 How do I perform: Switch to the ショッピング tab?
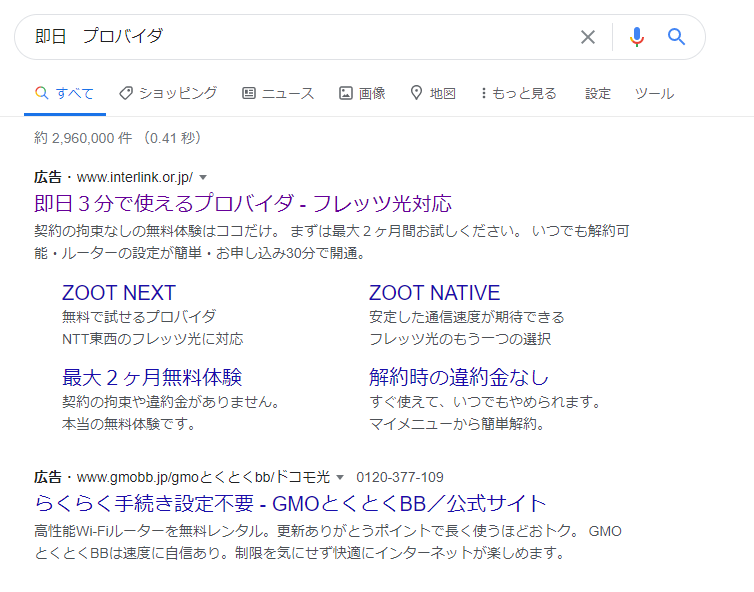pyautogui.click(x=168, y=93)
